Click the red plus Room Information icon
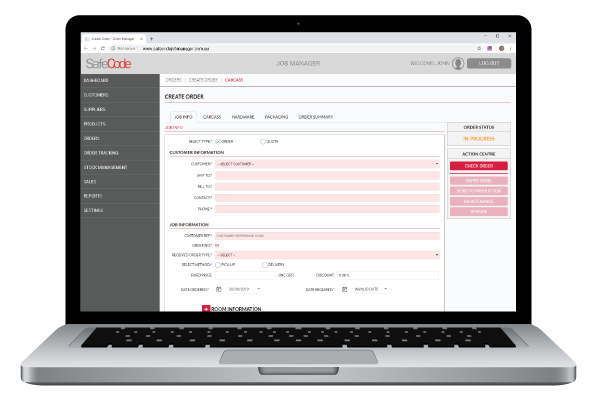 click(206, 308)
